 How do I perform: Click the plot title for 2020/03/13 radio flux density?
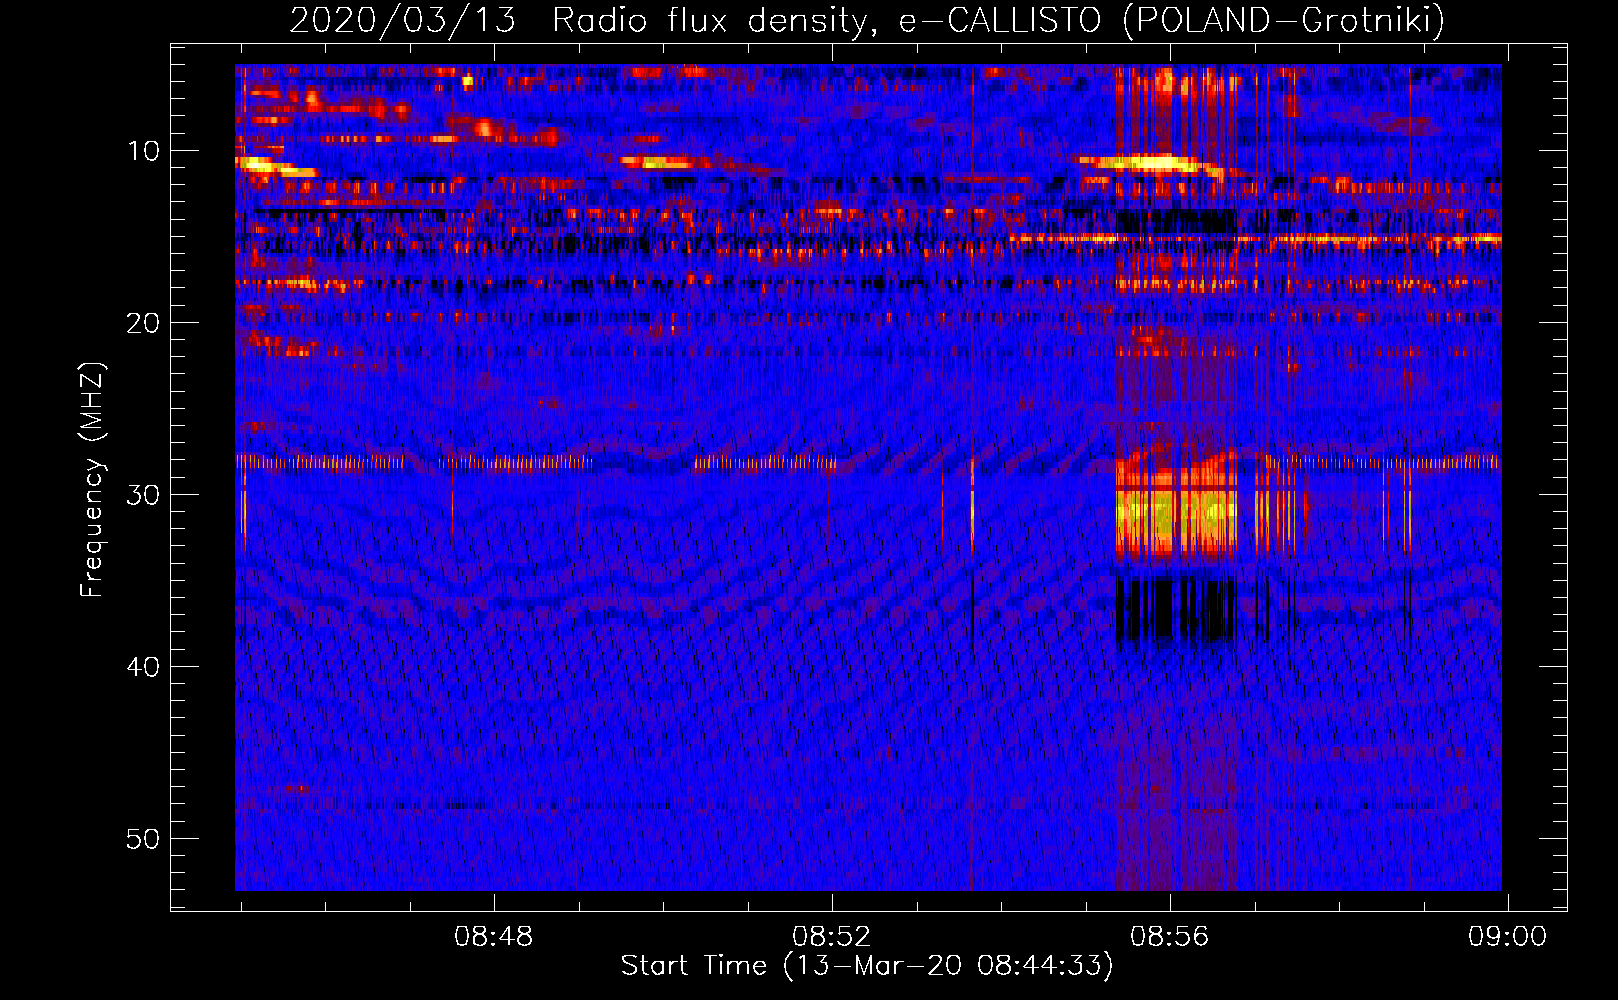[867, 20]
